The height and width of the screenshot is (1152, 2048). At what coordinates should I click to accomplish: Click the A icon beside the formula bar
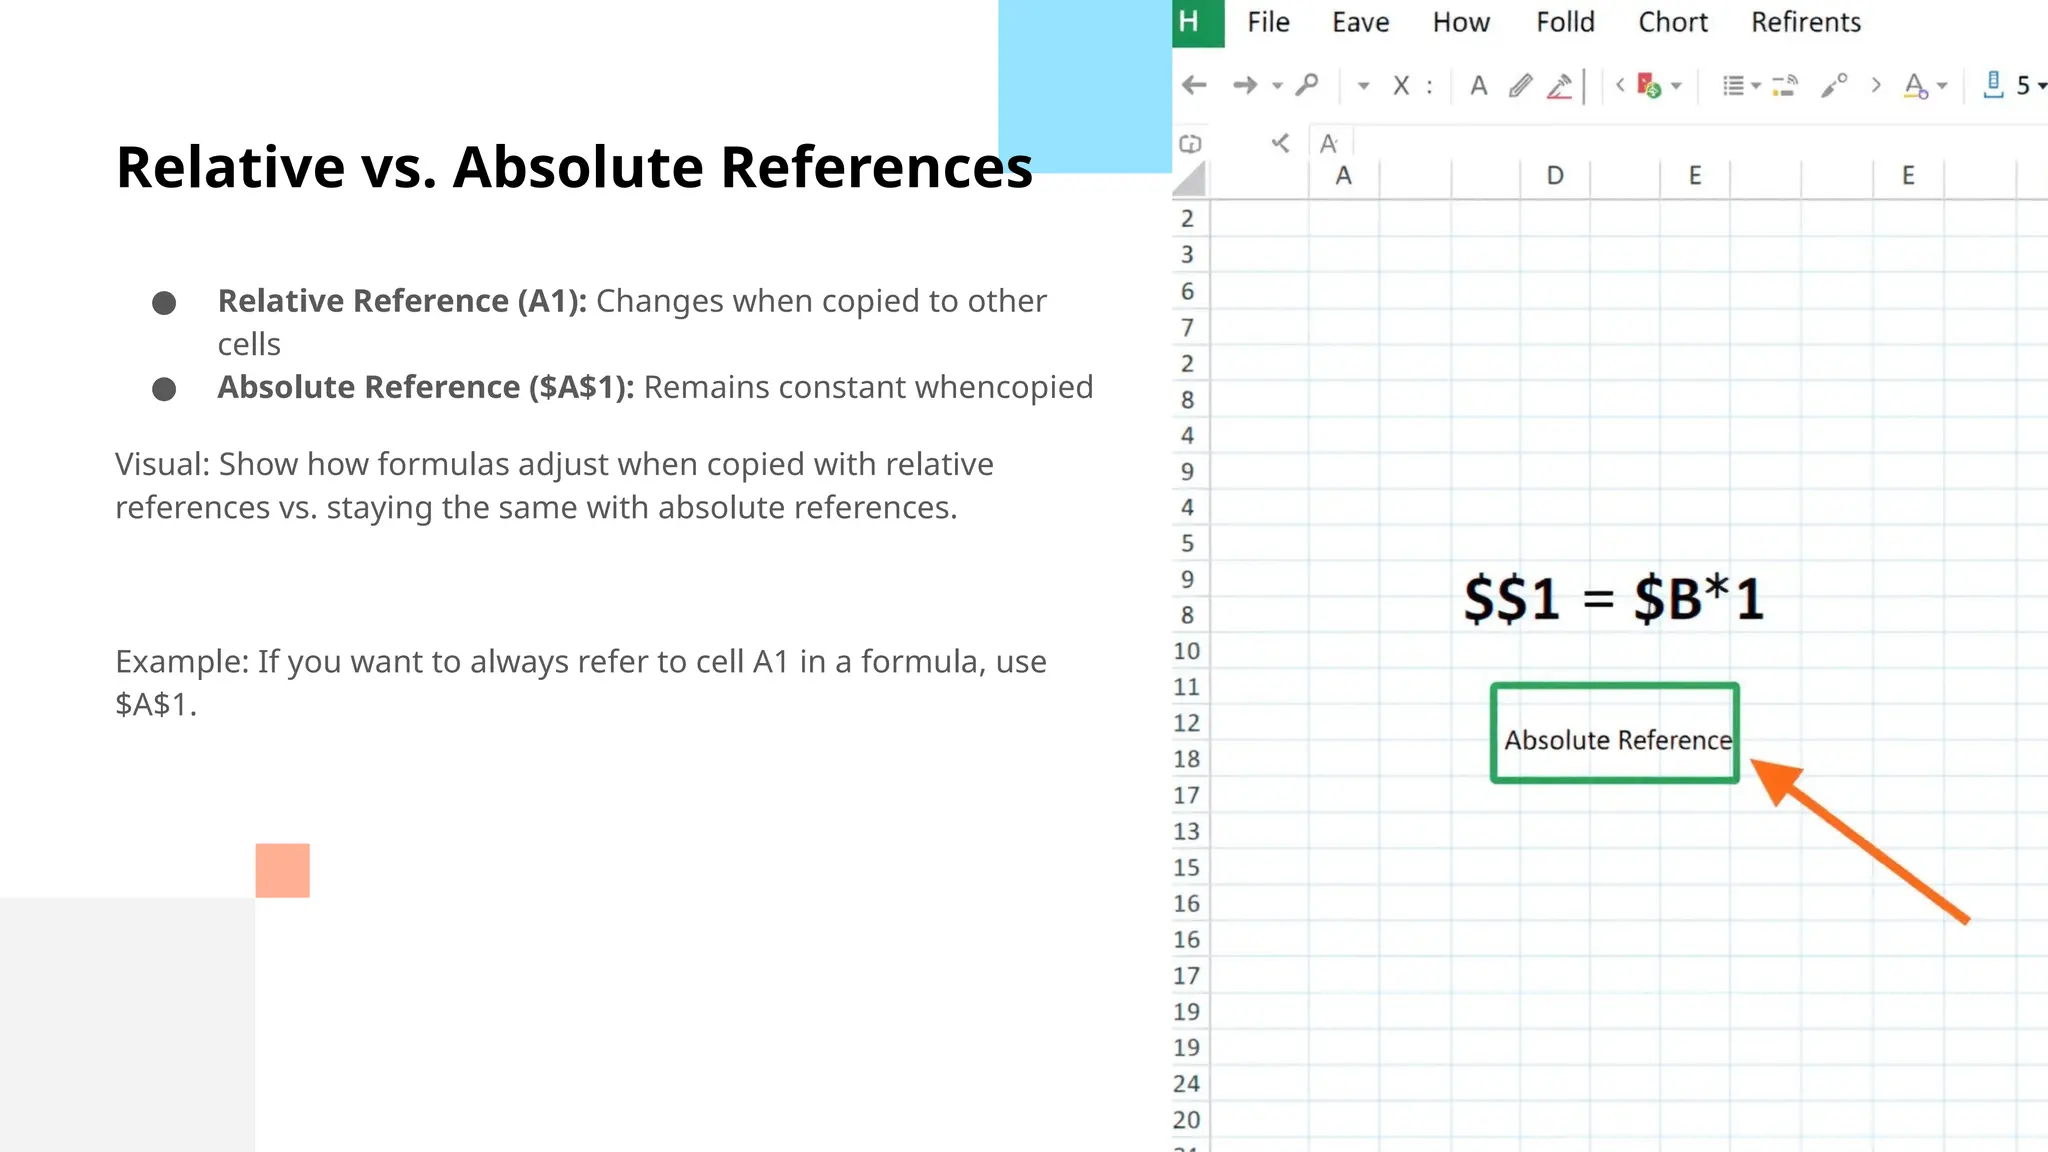coord(1328,144)
